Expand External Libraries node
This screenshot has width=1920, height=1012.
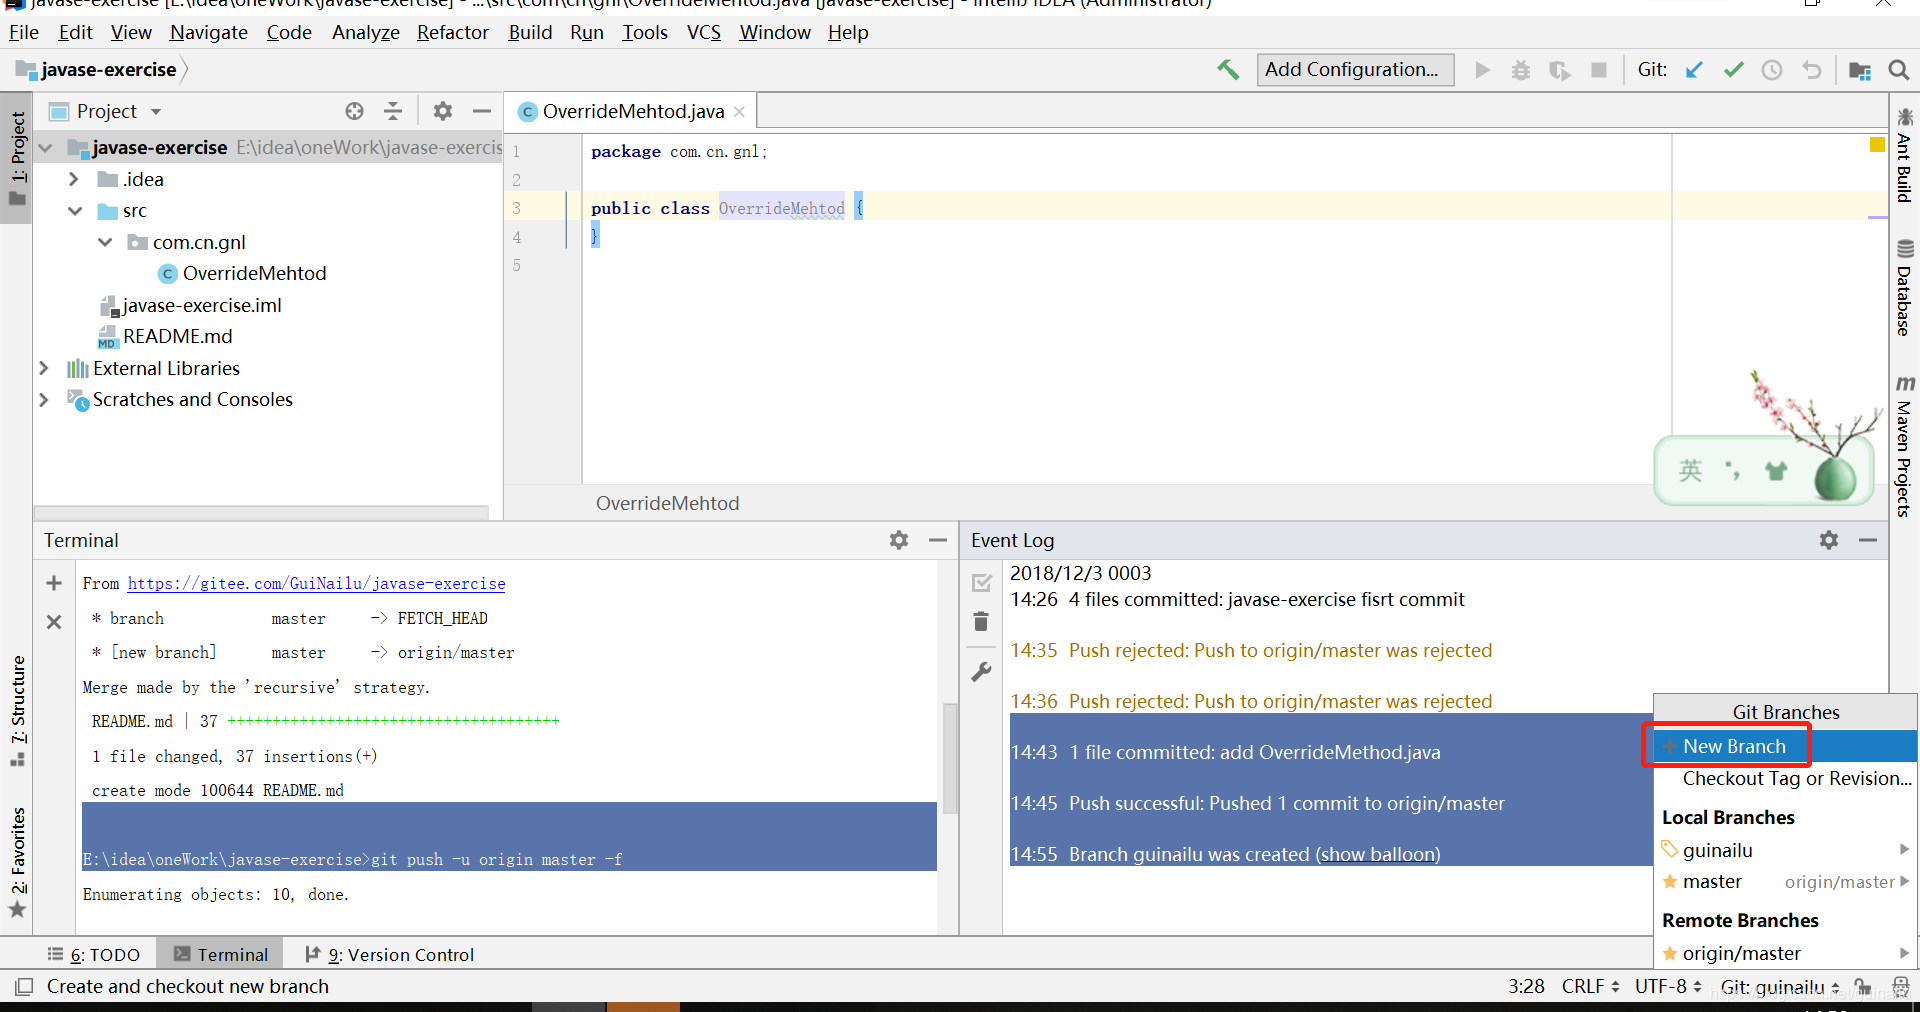click(44, 368)
